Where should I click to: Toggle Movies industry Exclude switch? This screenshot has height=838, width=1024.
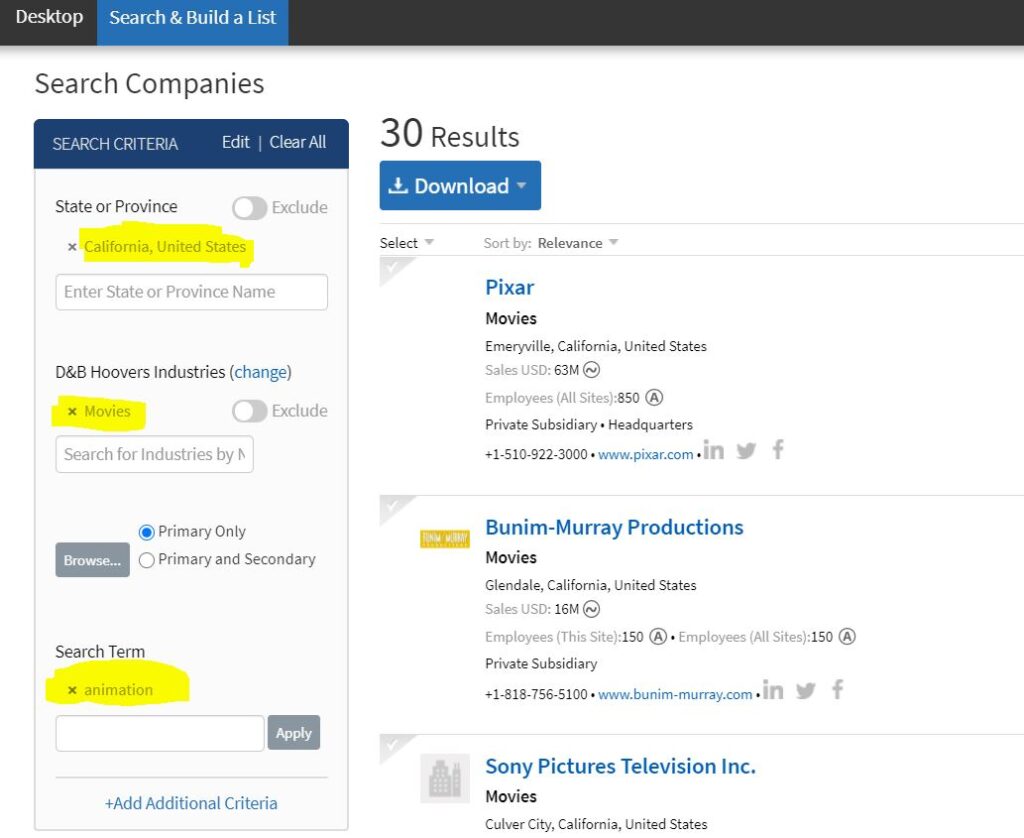[249, 411]
